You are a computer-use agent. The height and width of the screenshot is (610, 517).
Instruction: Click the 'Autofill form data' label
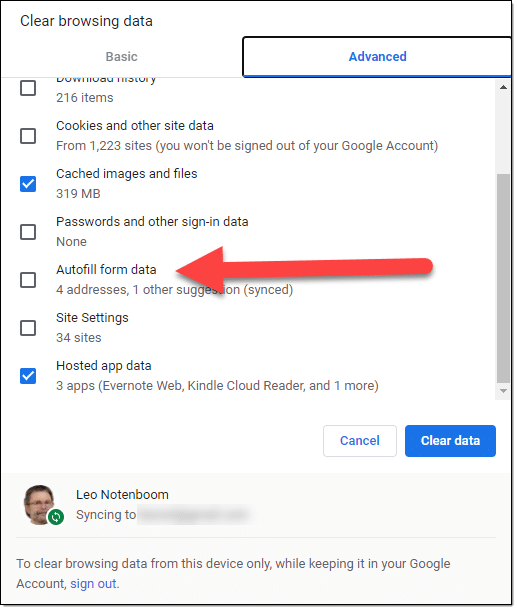[107, 270]
